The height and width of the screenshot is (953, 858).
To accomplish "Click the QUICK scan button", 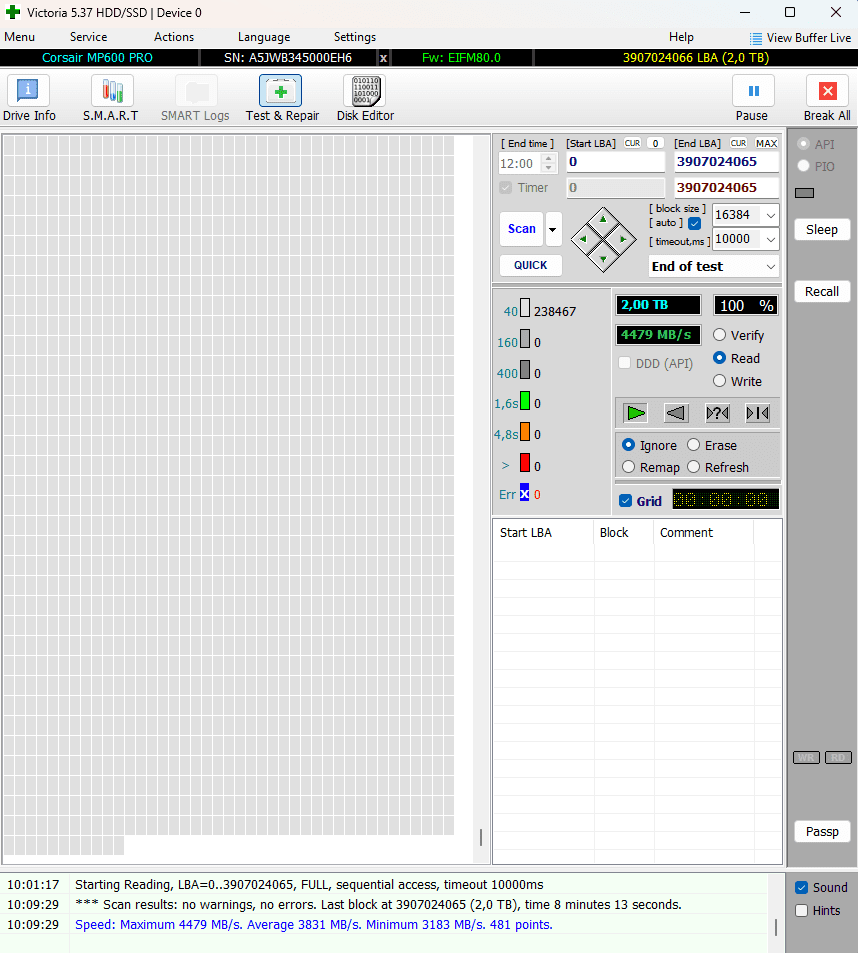I will pos(530,265).
